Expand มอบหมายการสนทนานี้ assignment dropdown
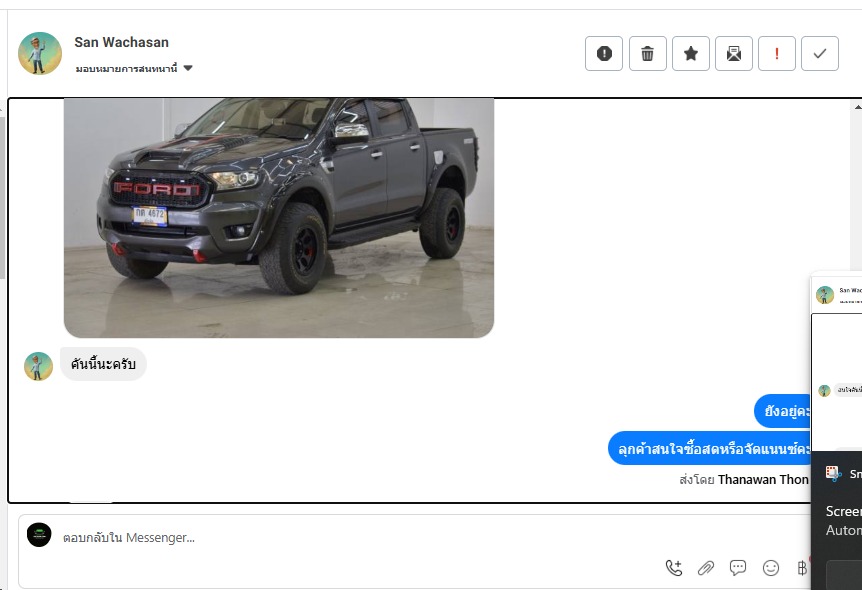The width and height of the screenshot is (862, 590). tap(134, 68)
